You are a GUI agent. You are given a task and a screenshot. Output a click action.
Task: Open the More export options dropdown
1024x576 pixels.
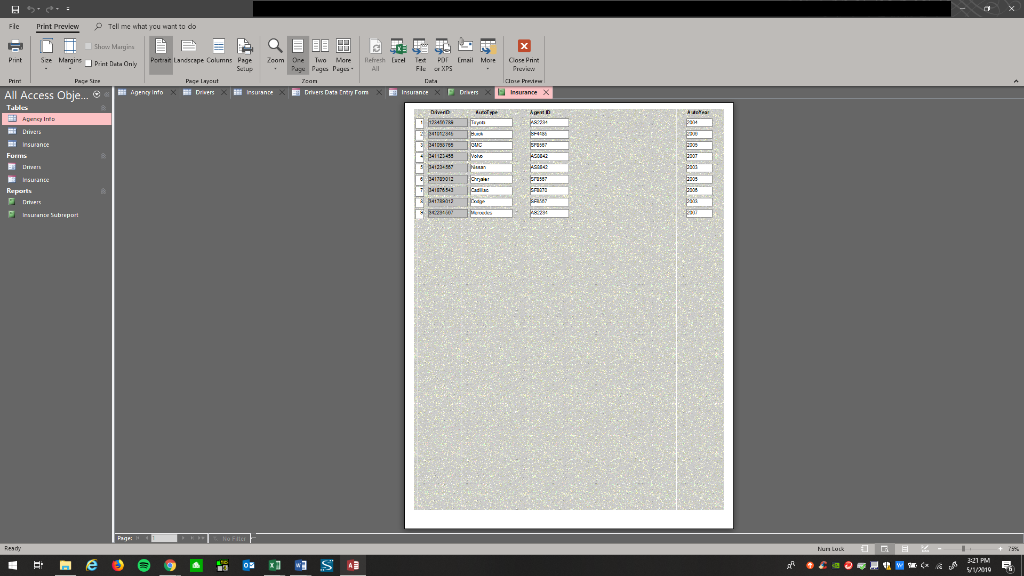(x=488, y=55)
